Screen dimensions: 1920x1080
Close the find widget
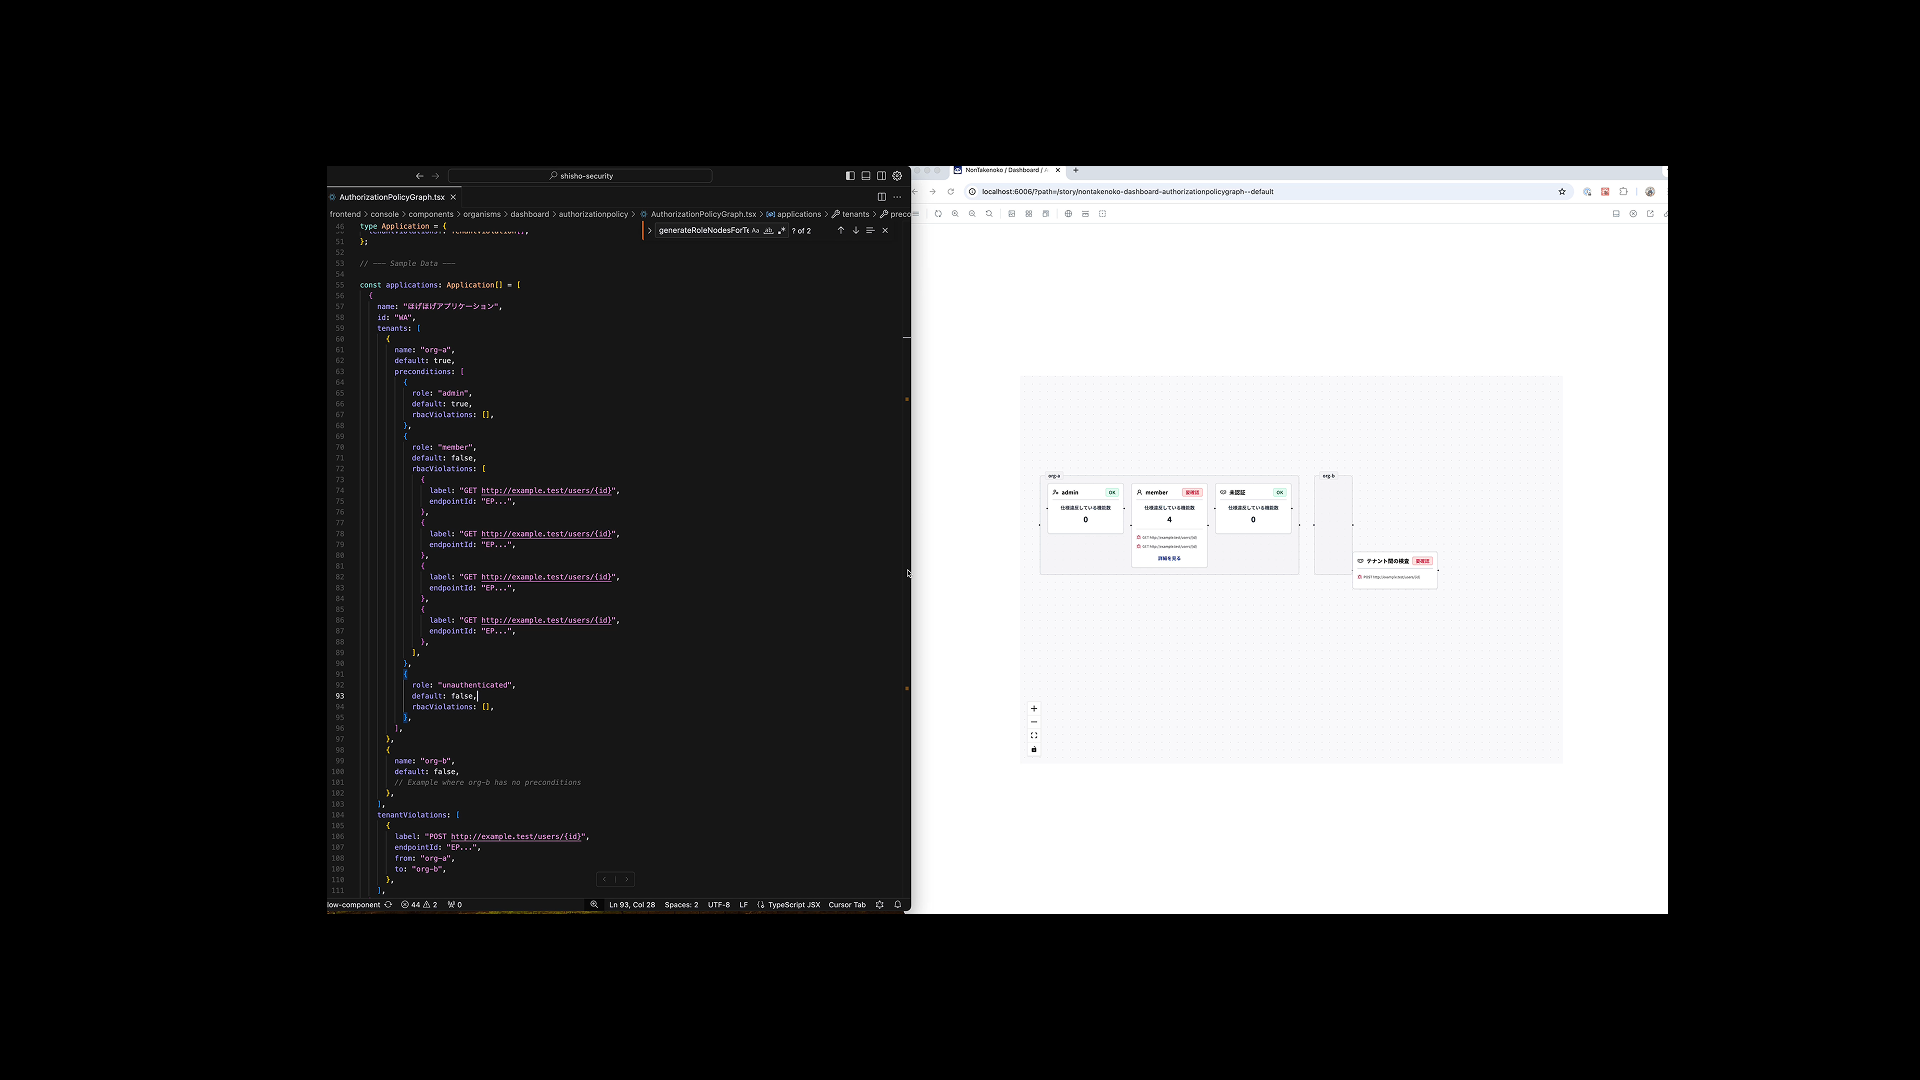885,231
